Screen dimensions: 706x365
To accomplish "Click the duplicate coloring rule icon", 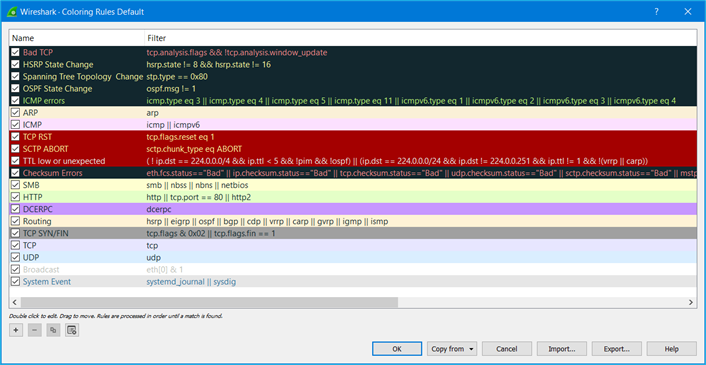I will tap(53, 330).
